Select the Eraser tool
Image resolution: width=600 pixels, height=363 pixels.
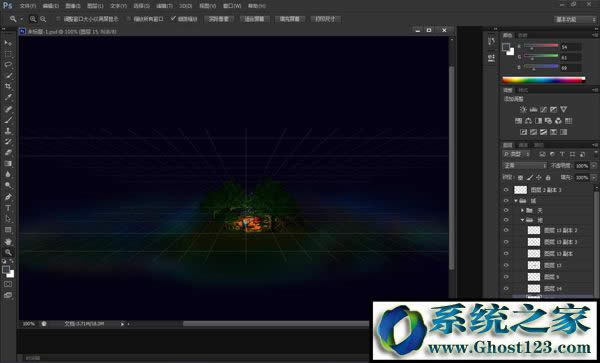point(8,152)
